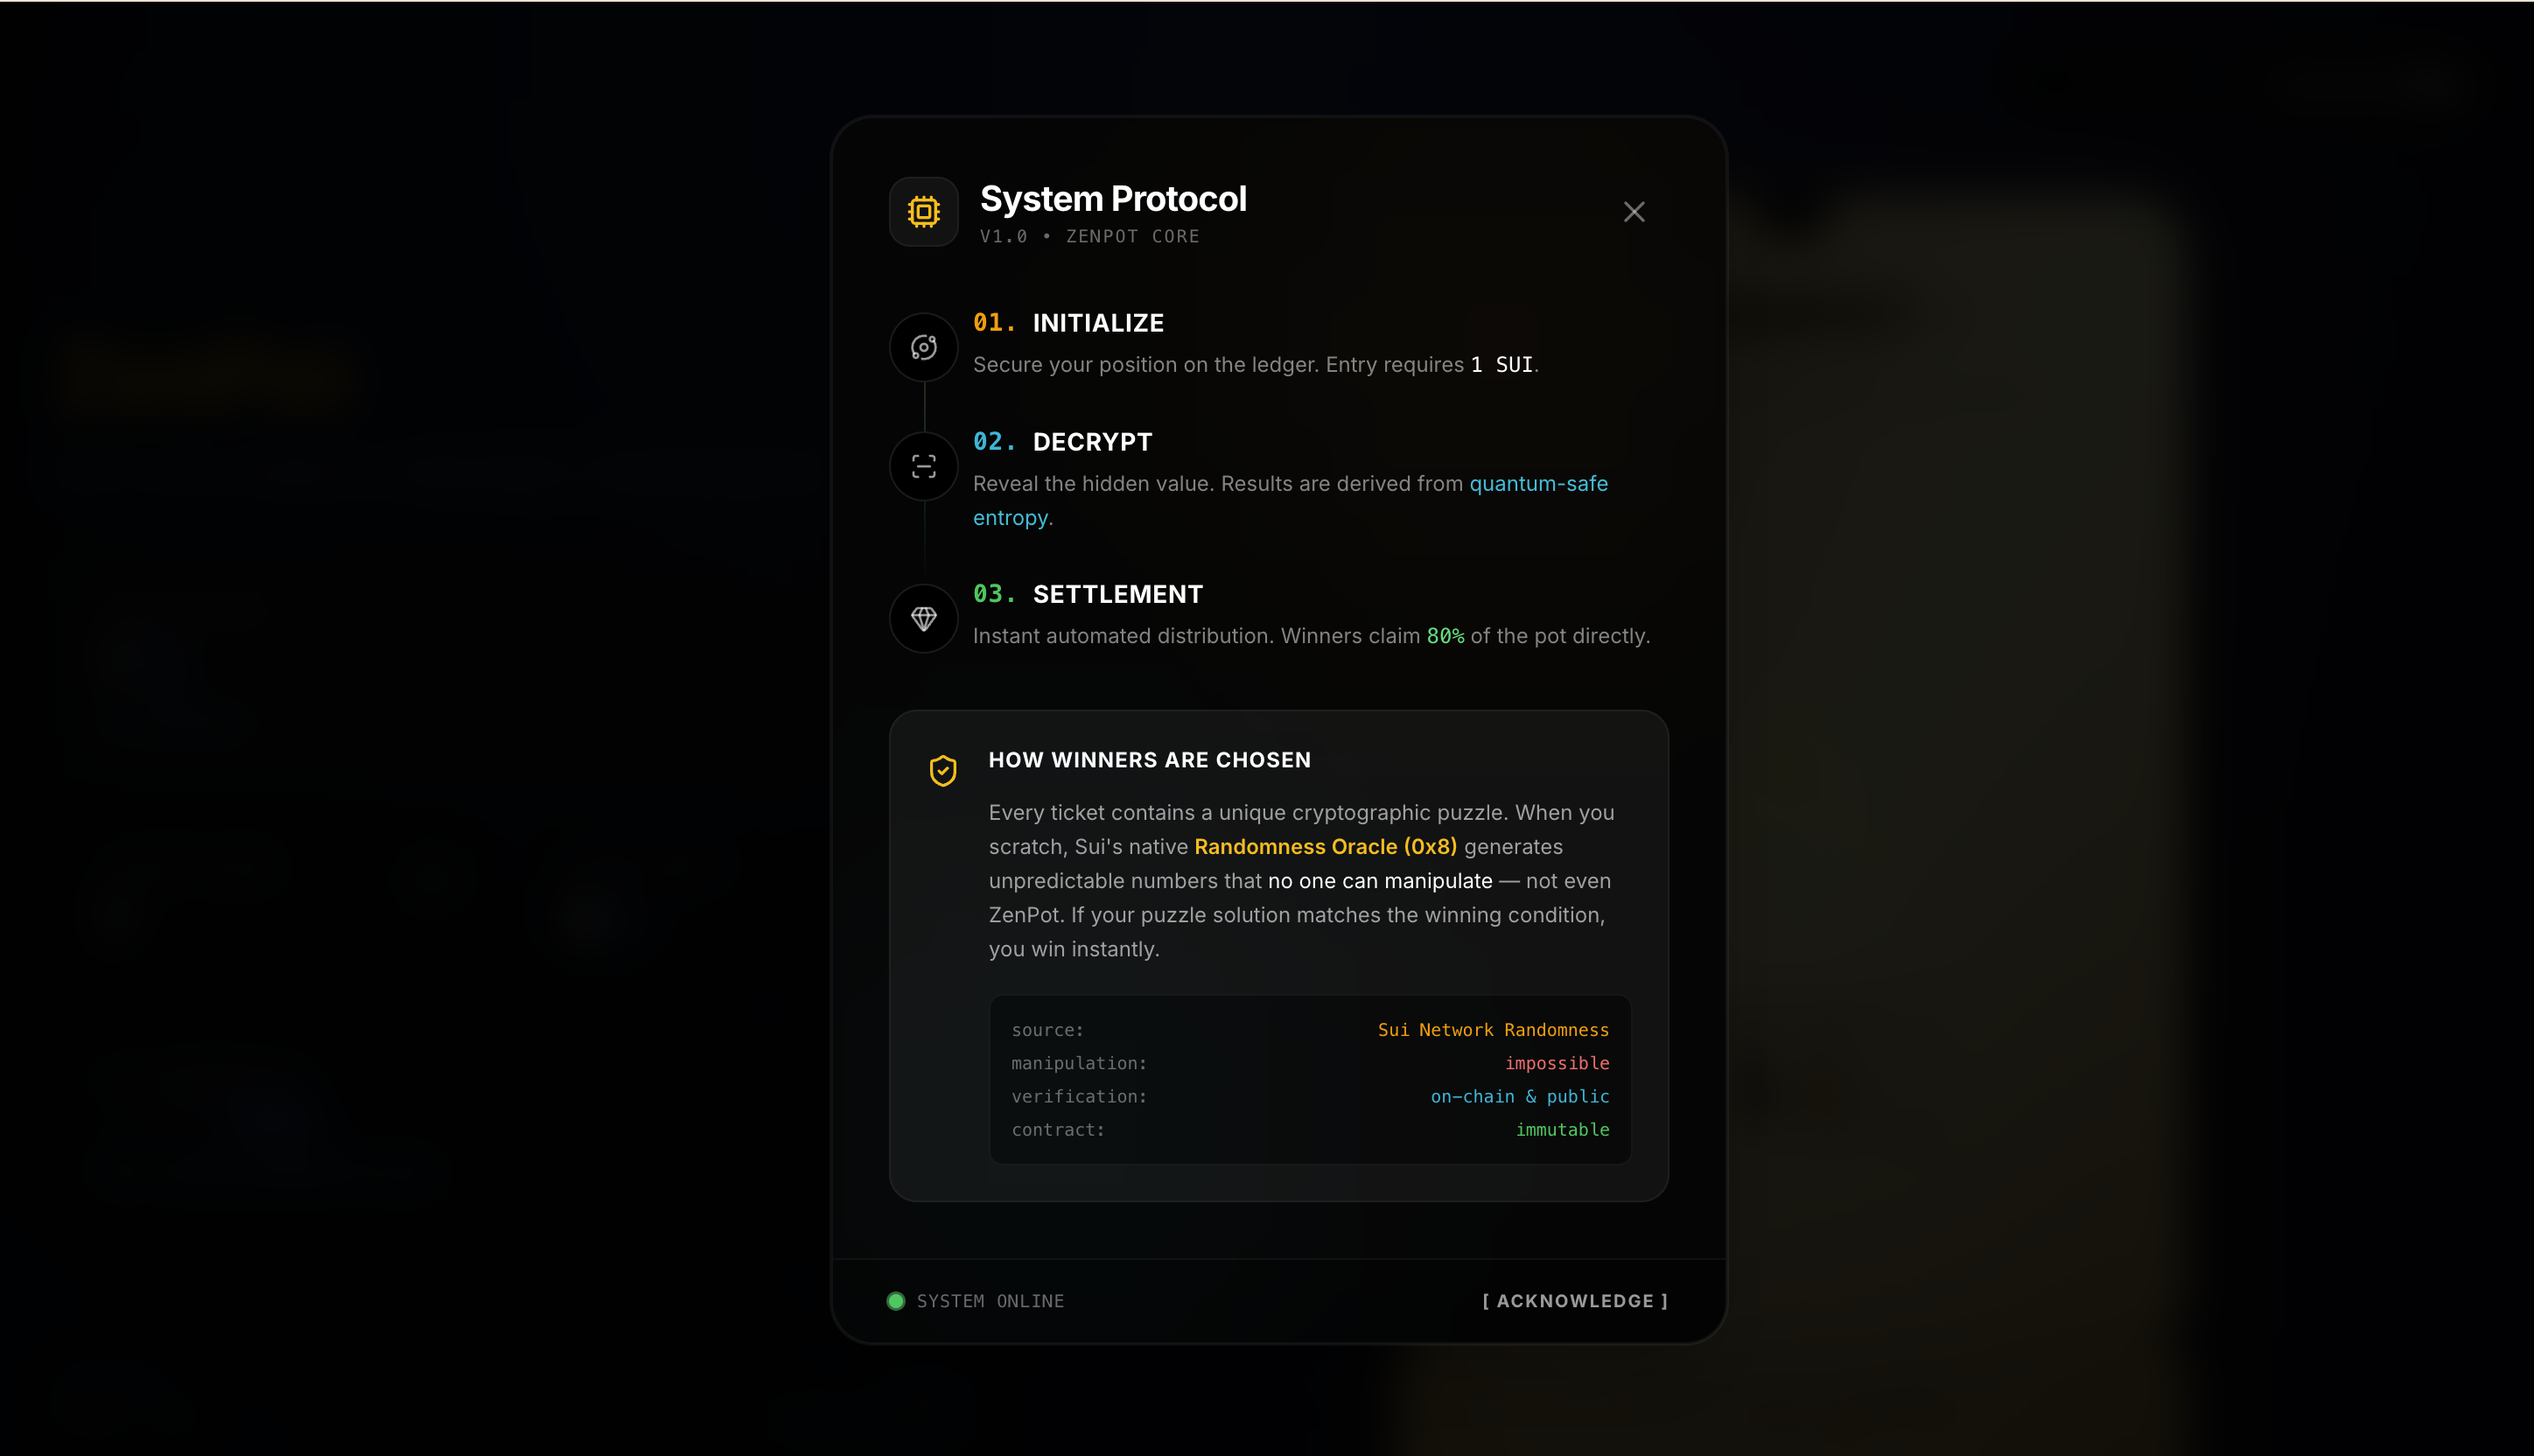Image resolution: width=2534 pixels, height=1456 pixels.
Task: Click the immutable contract value
Action: (x=1561, y=1130)
